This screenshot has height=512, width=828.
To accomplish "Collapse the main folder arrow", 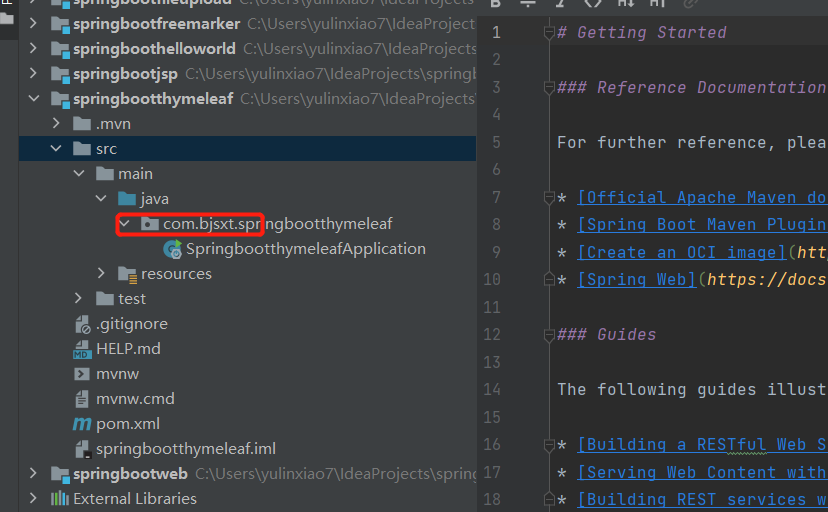I will 79,174.
